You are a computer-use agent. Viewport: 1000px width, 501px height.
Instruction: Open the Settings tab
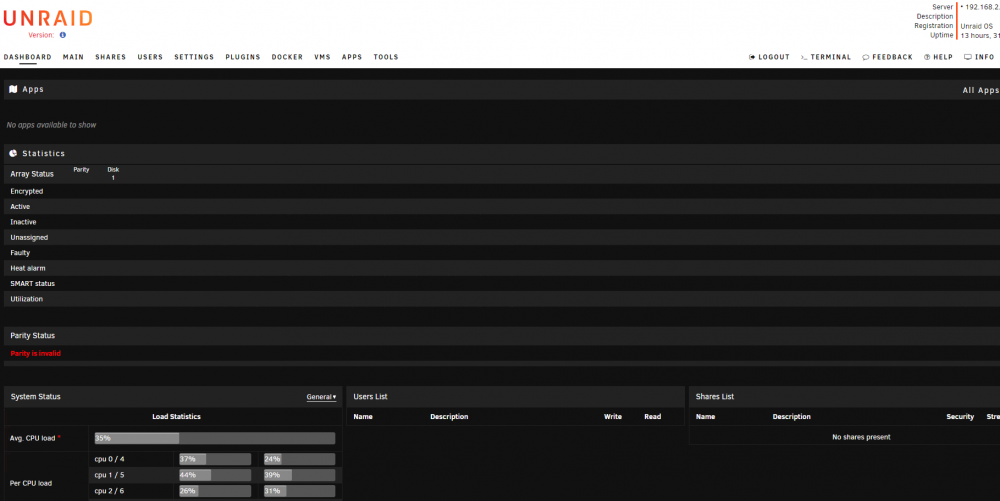click(x=194, y=57)
